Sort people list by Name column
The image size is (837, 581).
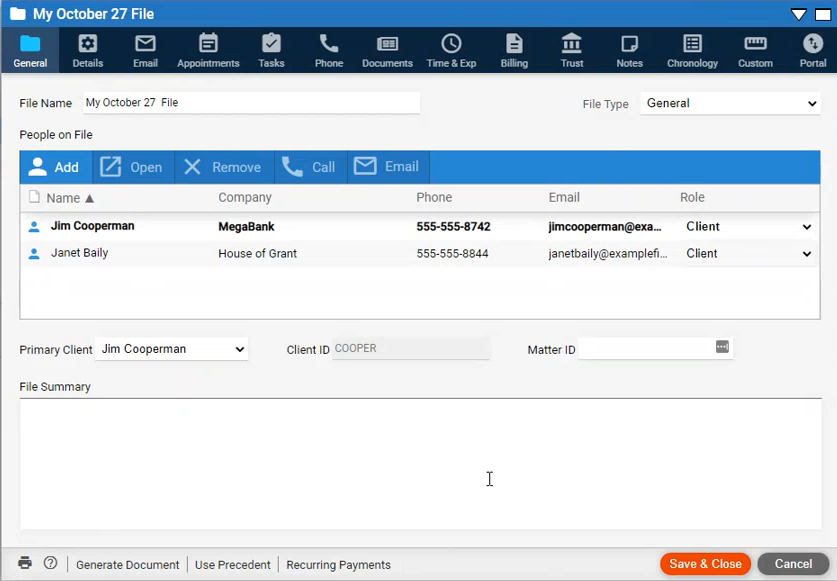point(70,198)
